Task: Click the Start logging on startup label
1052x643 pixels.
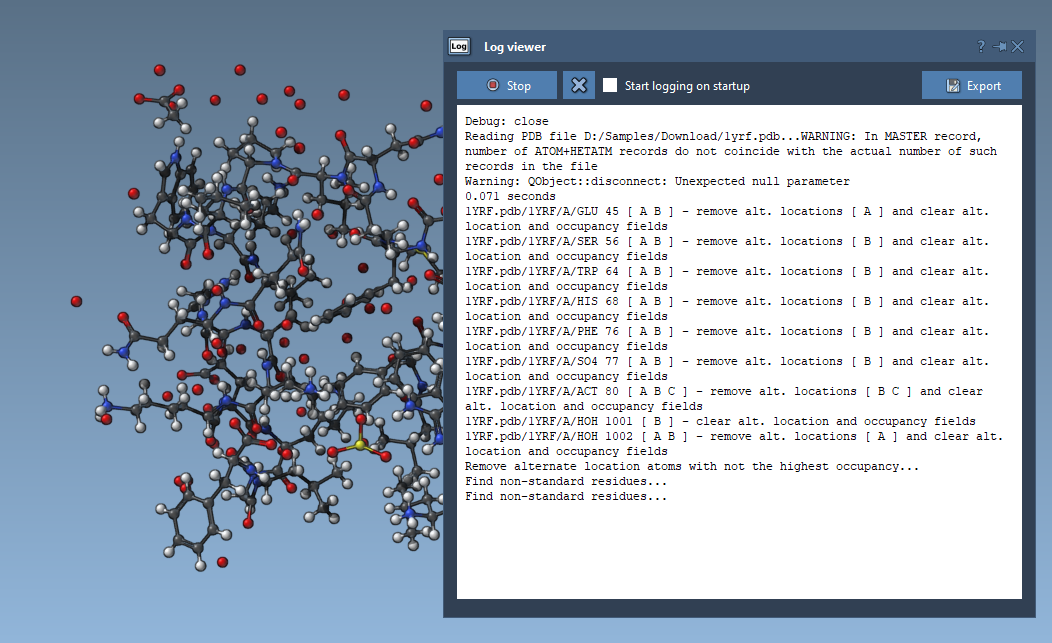Action: (x=687, y=86)
